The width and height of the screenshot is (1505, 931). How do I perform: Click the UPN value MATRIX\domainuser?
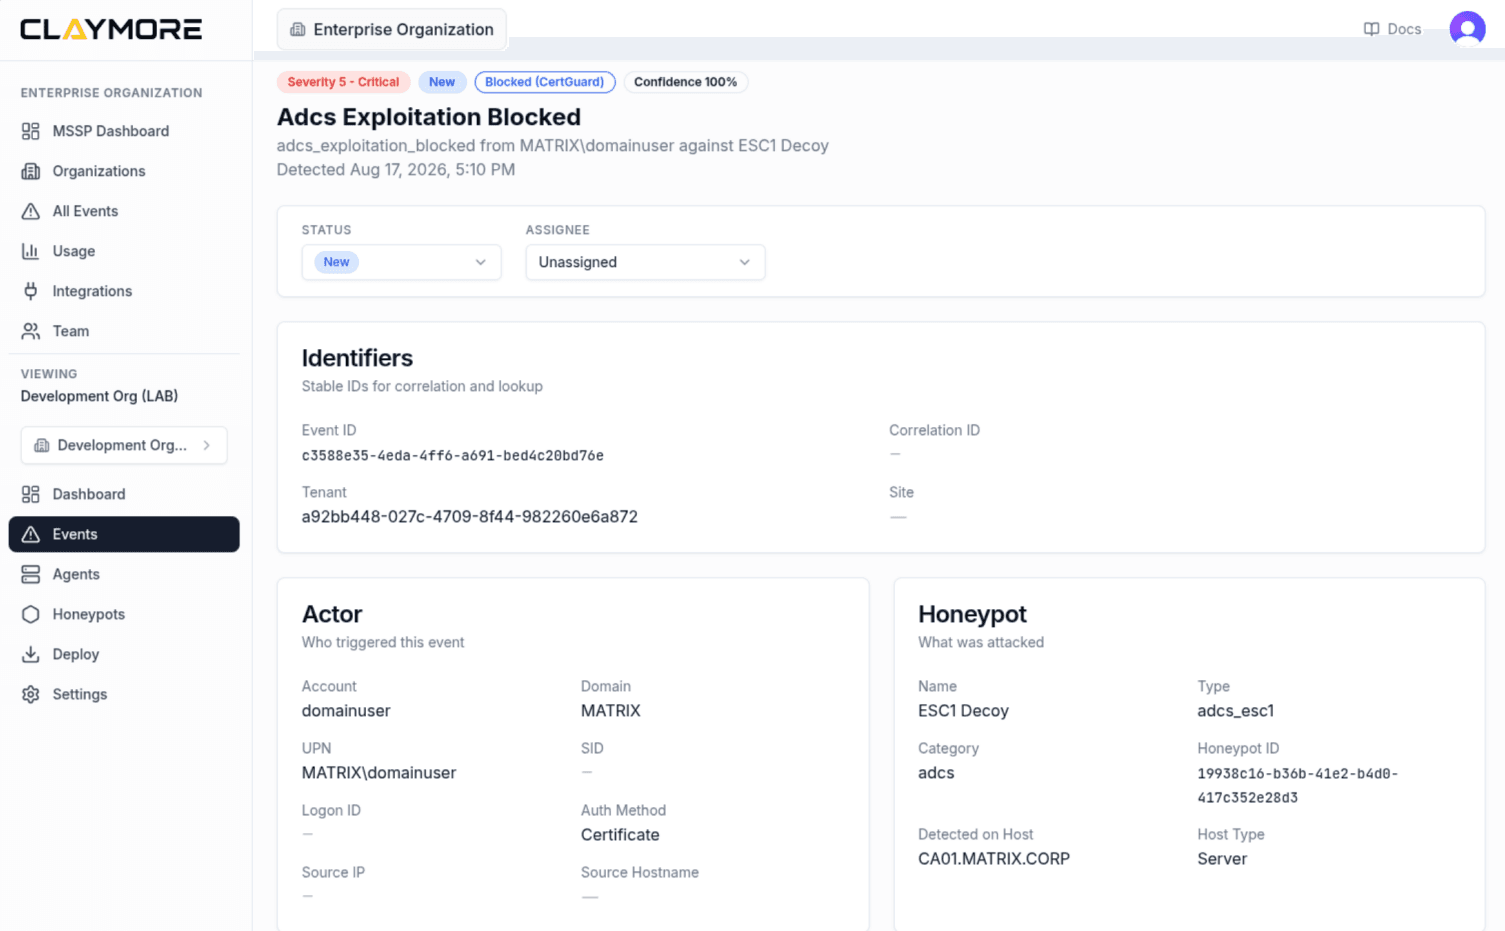[x=379, y=773]
